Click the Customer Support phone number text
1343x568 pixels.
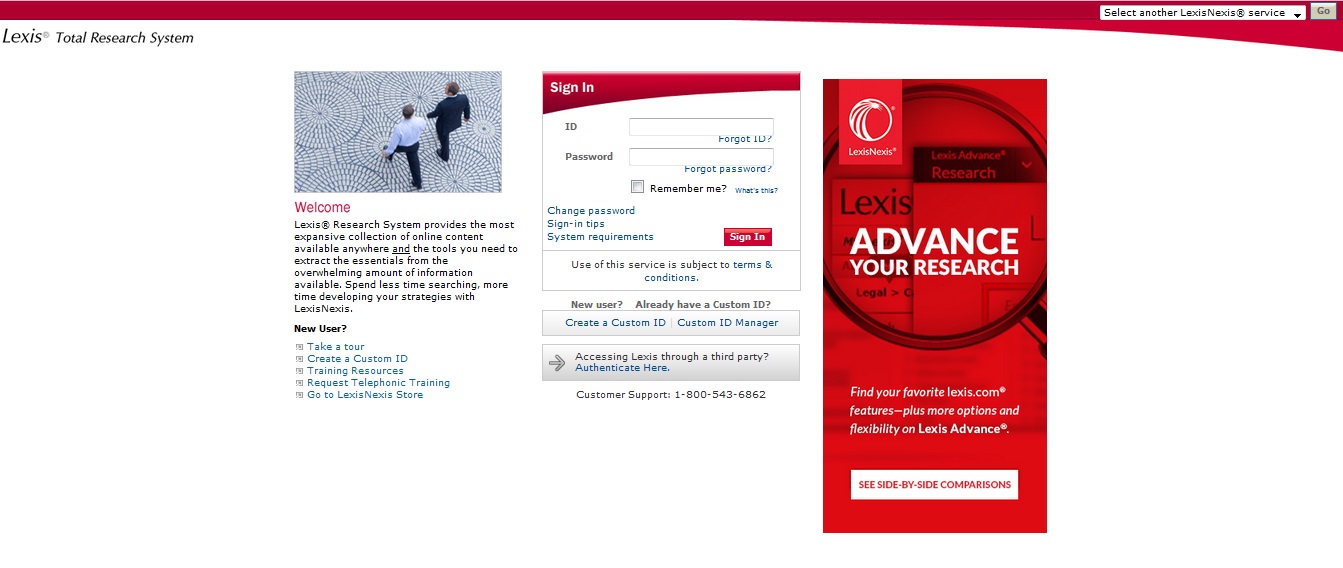pyautogui.click(x=671, y=395)
